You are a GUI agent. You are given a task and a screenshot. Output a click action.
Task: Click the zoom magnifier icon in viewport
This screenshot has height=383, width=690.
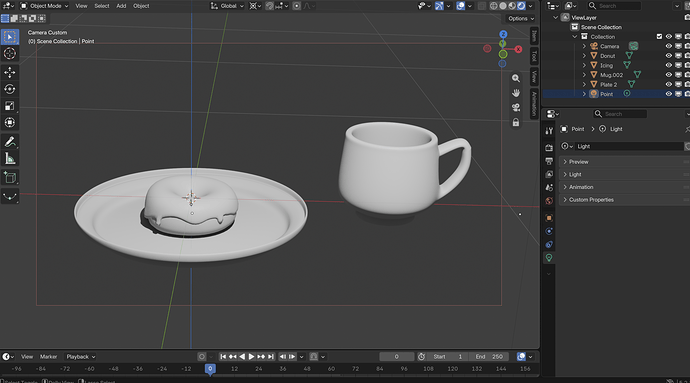(x=516, y=78)
